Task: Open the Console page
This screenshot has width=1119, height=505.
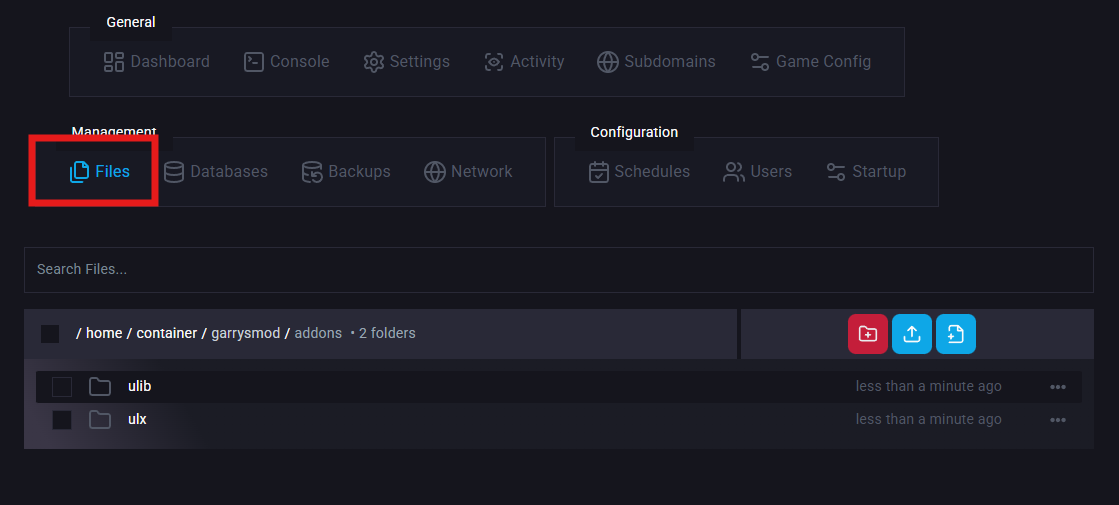Action: point(286,62)
